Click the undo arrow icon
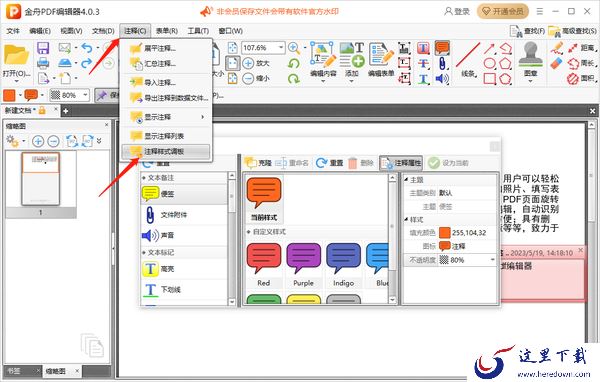This screenshot has width=600, height=382. pos(87,48)
